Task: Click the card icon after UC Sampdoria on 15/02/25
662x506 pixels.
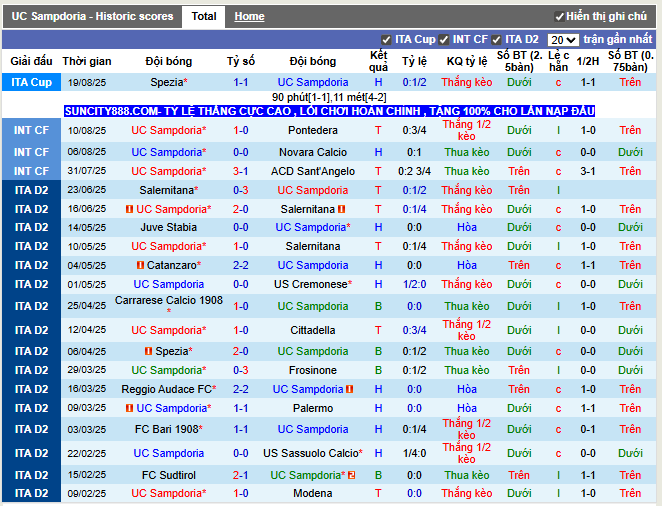Action: [x=351, y=475]
